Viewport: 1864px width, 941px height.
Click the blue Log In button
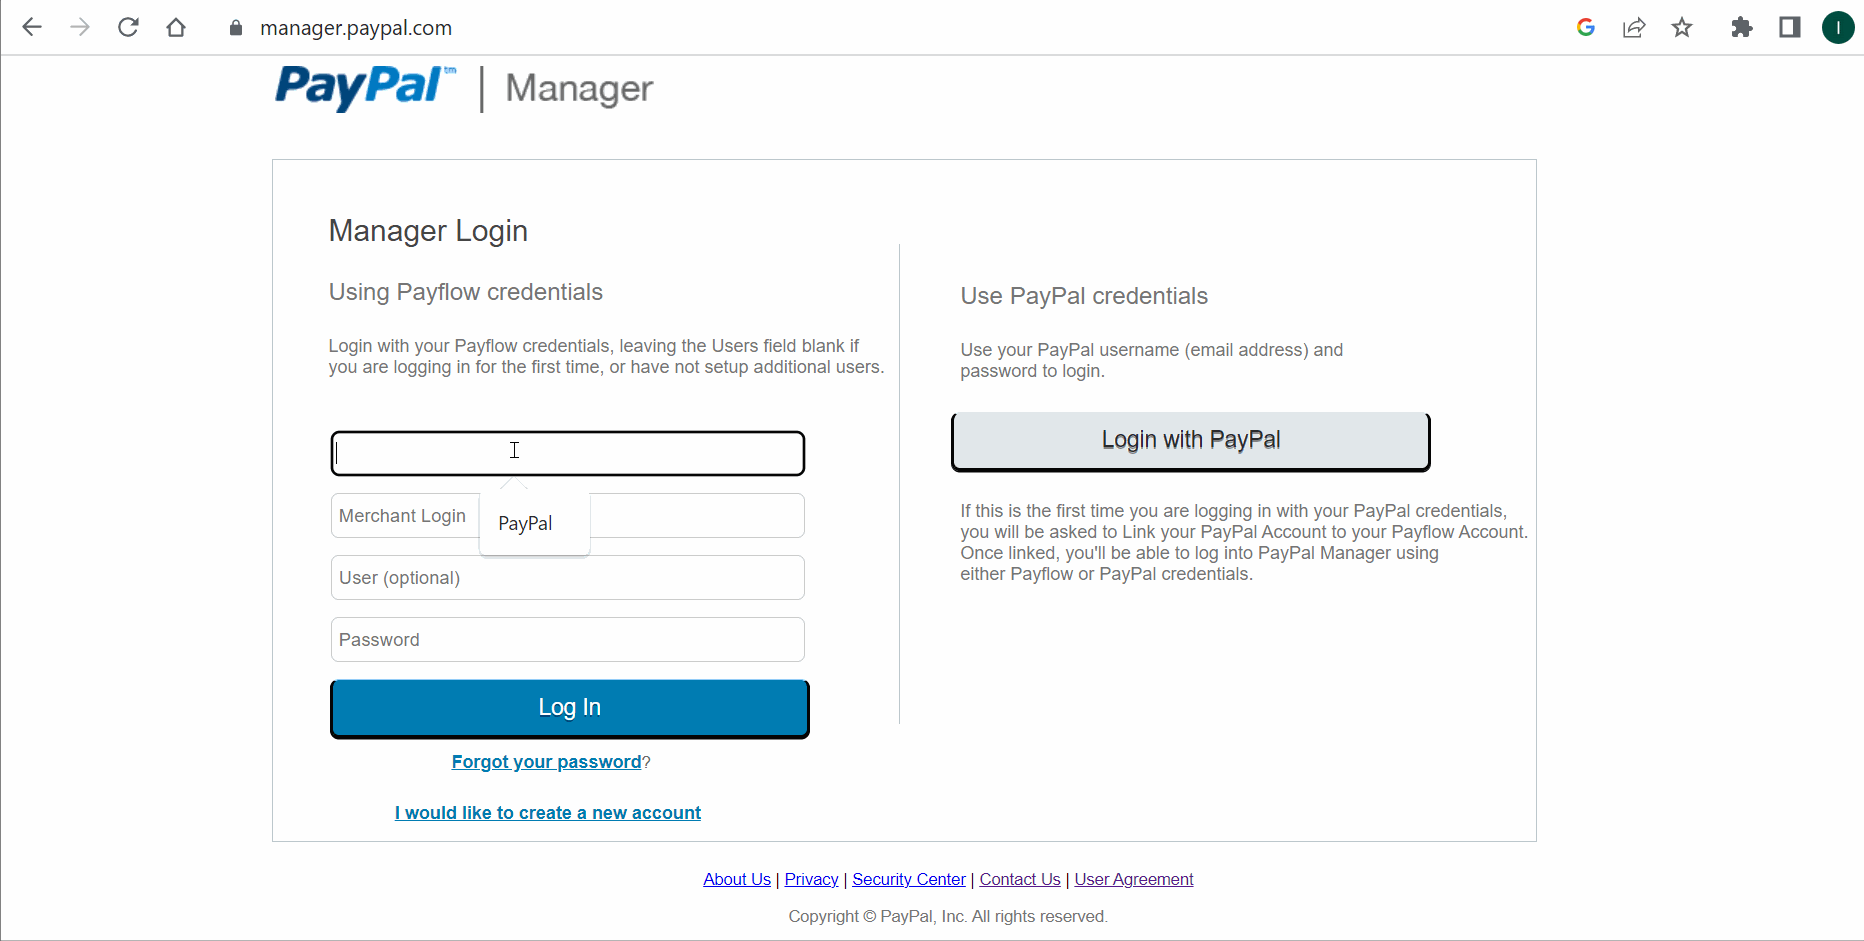[x=570, y=708]
